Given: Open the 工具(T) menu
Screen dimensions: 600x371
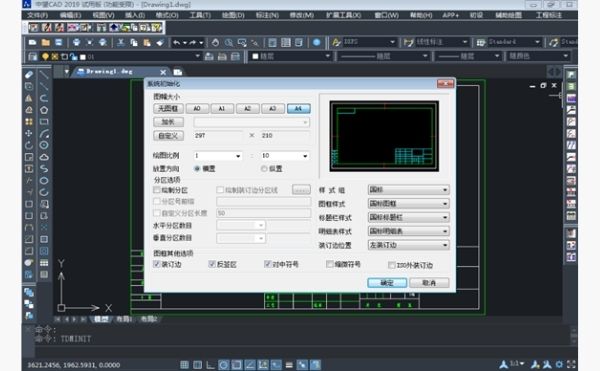Looking at the screenshot, I should click(x=200, y=15).
